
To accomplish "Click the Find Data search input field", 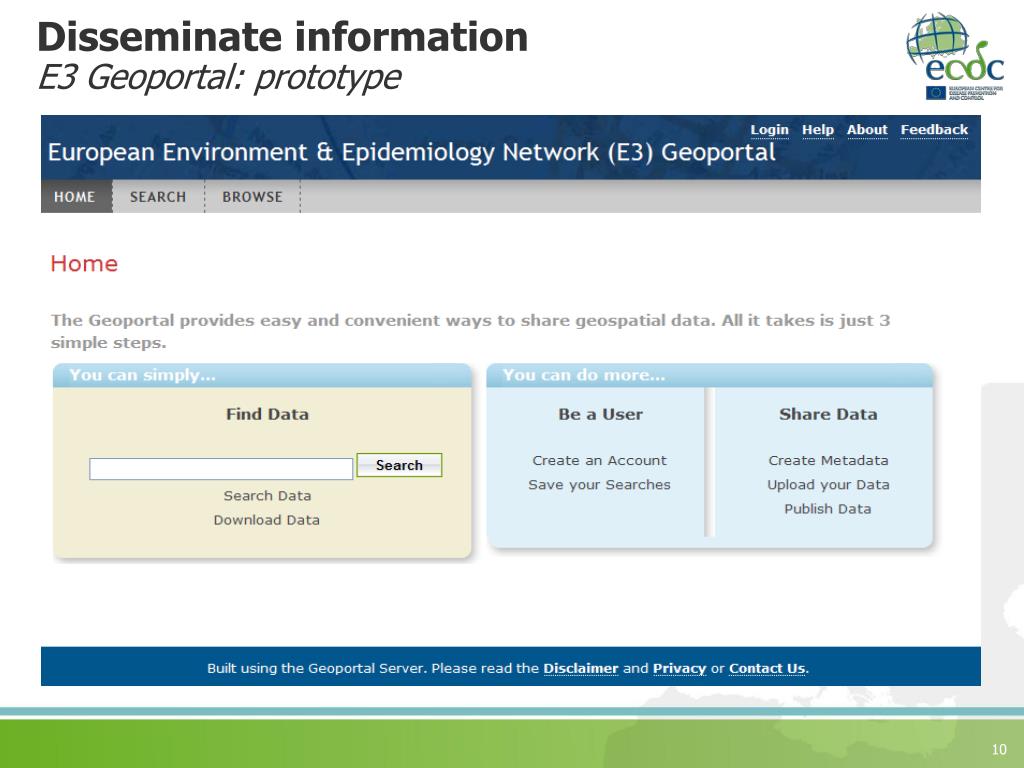I will (221, 469).
